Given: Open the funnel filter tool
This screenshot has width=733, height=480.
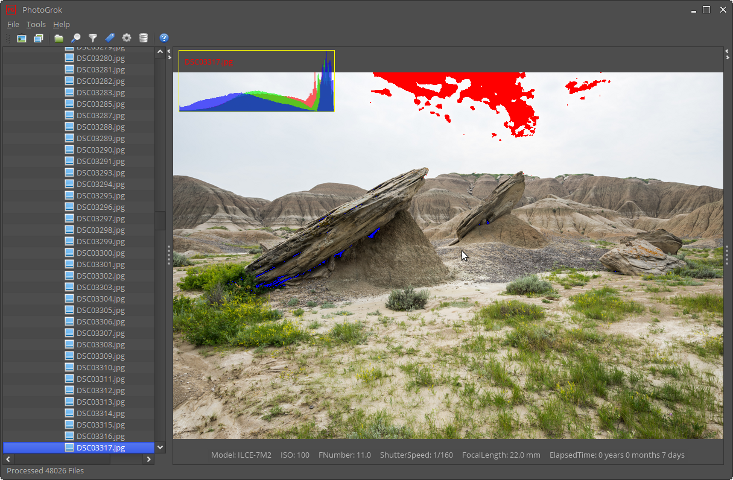Looking at the screenshot, I should [93, 38].
